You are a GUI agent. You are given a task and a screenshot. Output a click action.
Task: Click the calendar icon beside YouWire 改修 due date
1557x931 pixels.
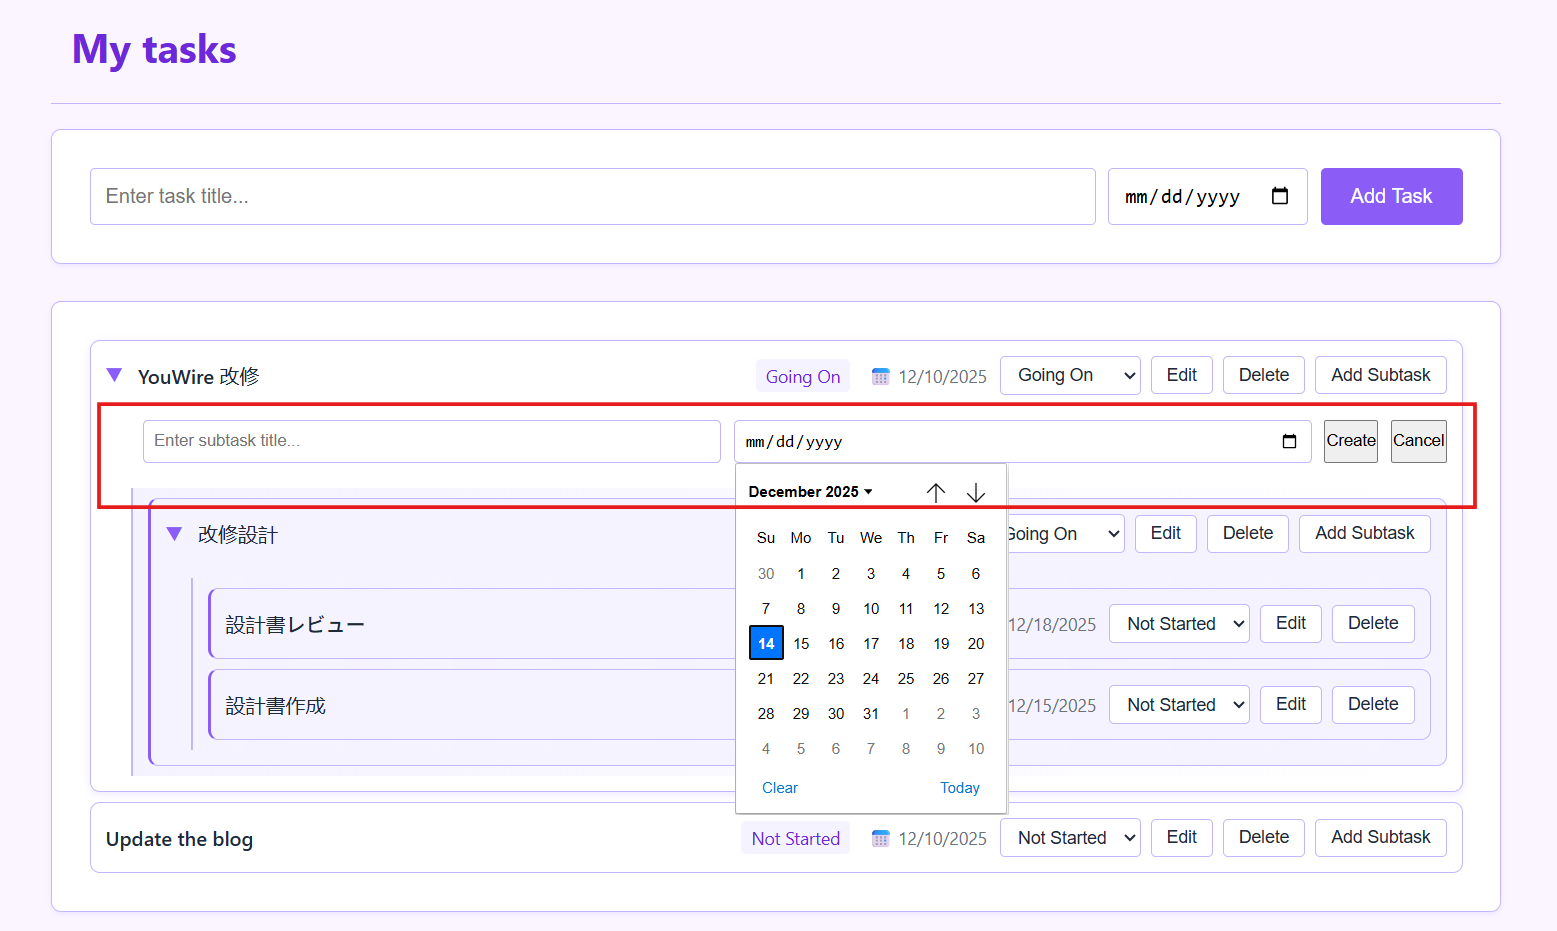[880, 377]
